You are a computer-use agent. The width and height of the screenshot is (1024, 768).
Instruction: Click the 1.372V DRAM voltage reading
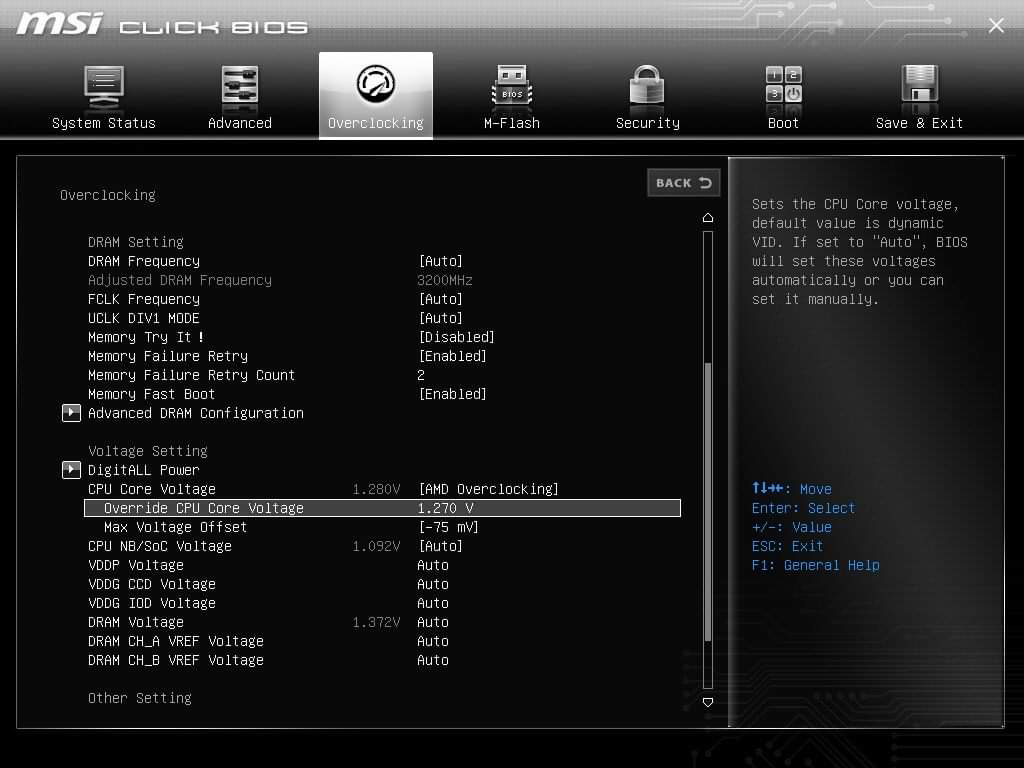[x=376, y=622]
